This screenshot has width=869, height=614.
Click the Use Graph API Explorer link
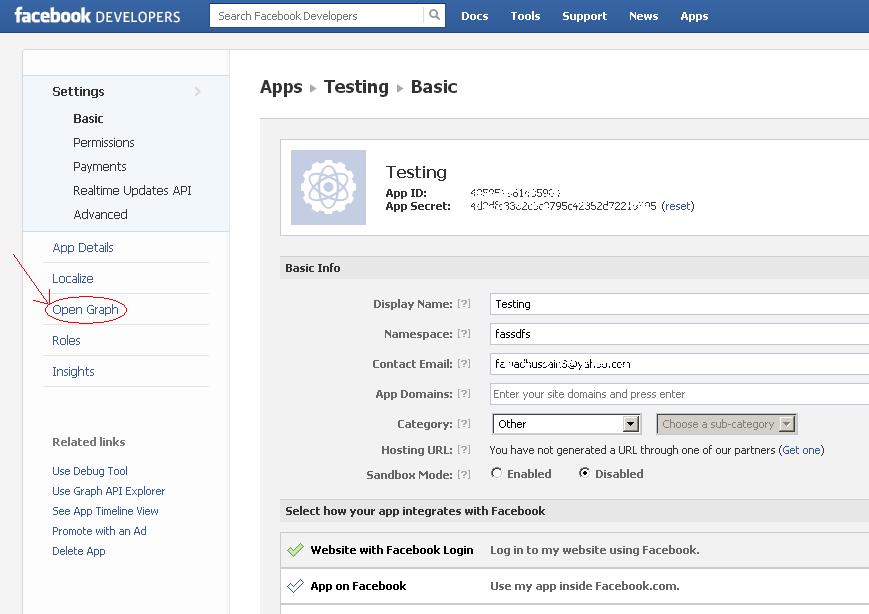(x=109, y=491)
